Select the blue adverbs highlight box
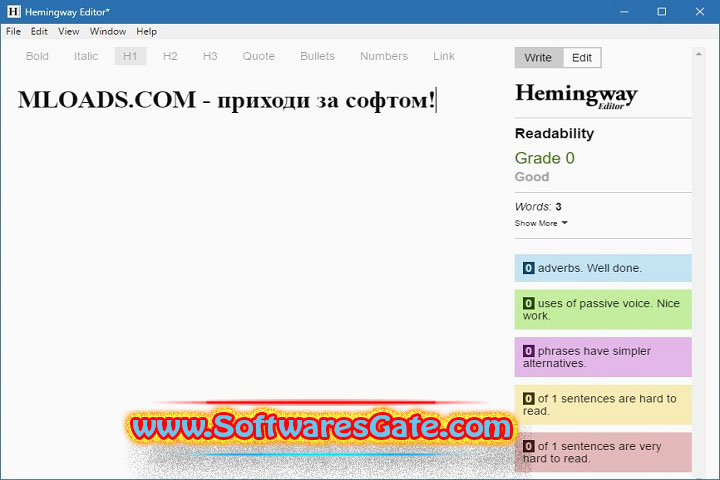720x480 pixels. (603, 268)
